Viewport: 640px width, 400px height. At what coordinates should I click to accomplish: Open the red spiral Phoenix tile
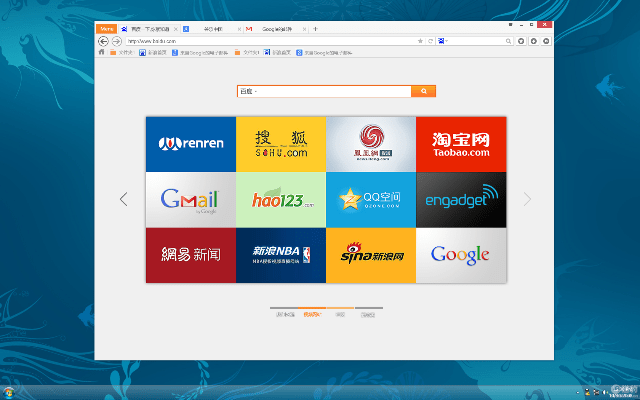click(x=371, y=144)
